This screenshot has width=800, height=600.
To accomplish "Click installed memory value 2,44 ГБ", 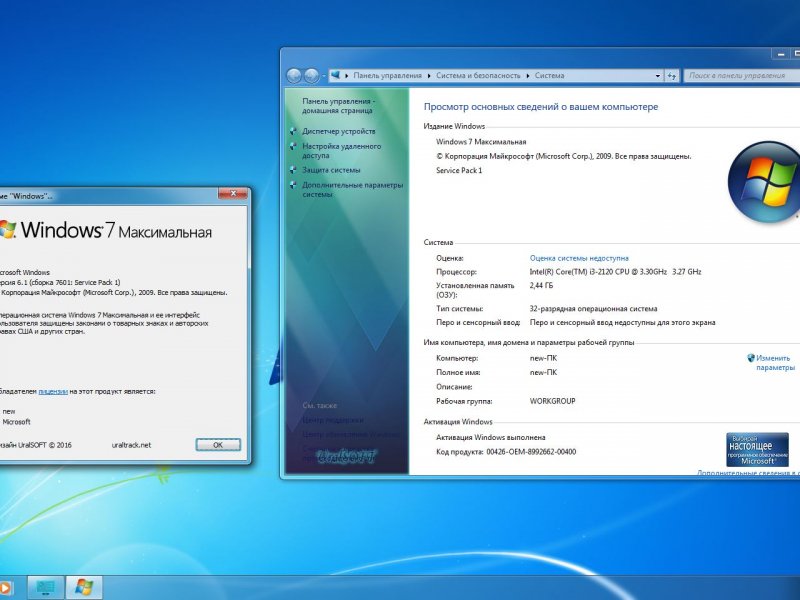I will [541, 286].
